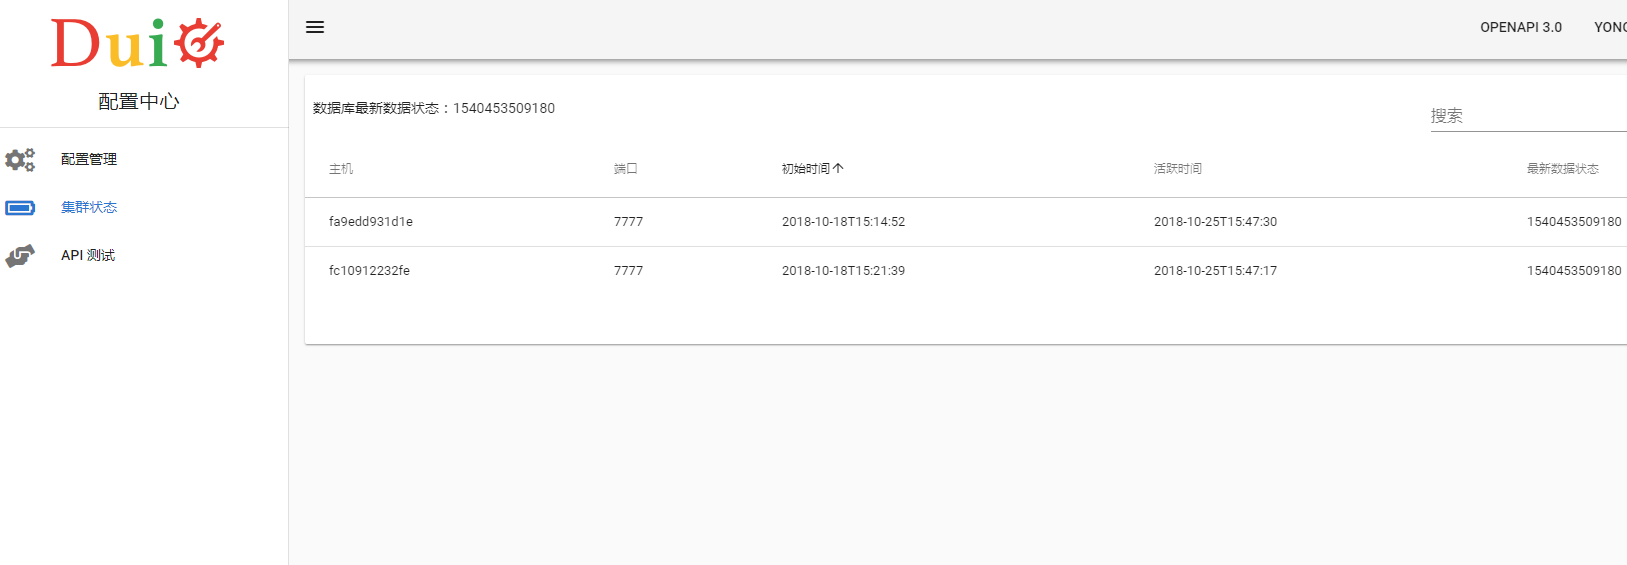Click the blue 集群状态 sidebar icon

(x=20, y=208)
